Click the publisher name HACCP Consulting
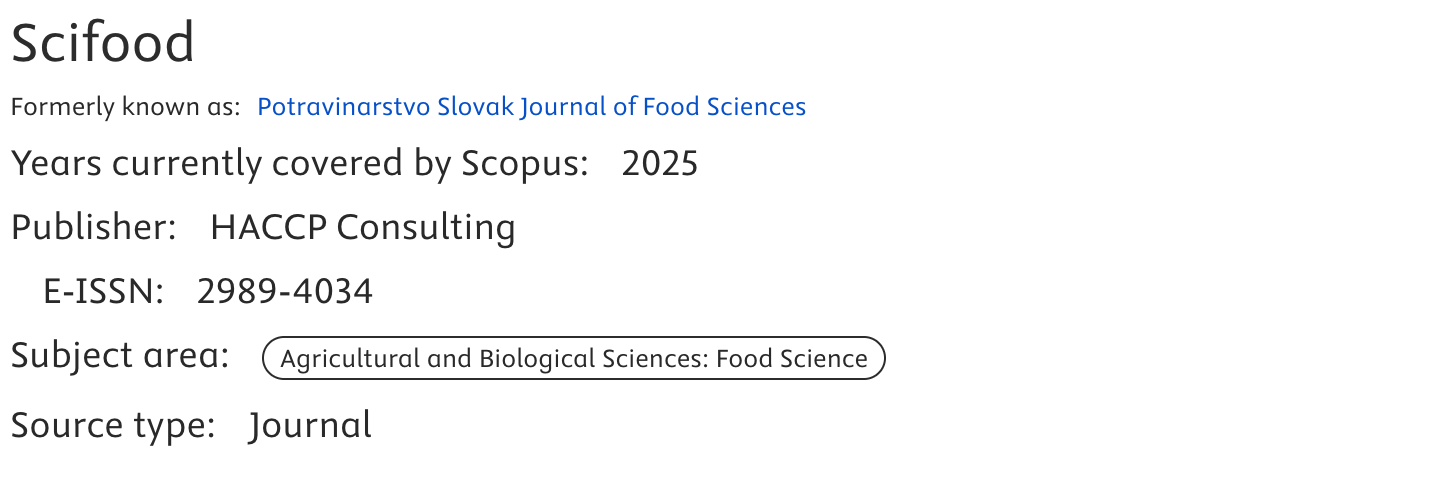Screen dimensions: 1456x484 point(362,228)
